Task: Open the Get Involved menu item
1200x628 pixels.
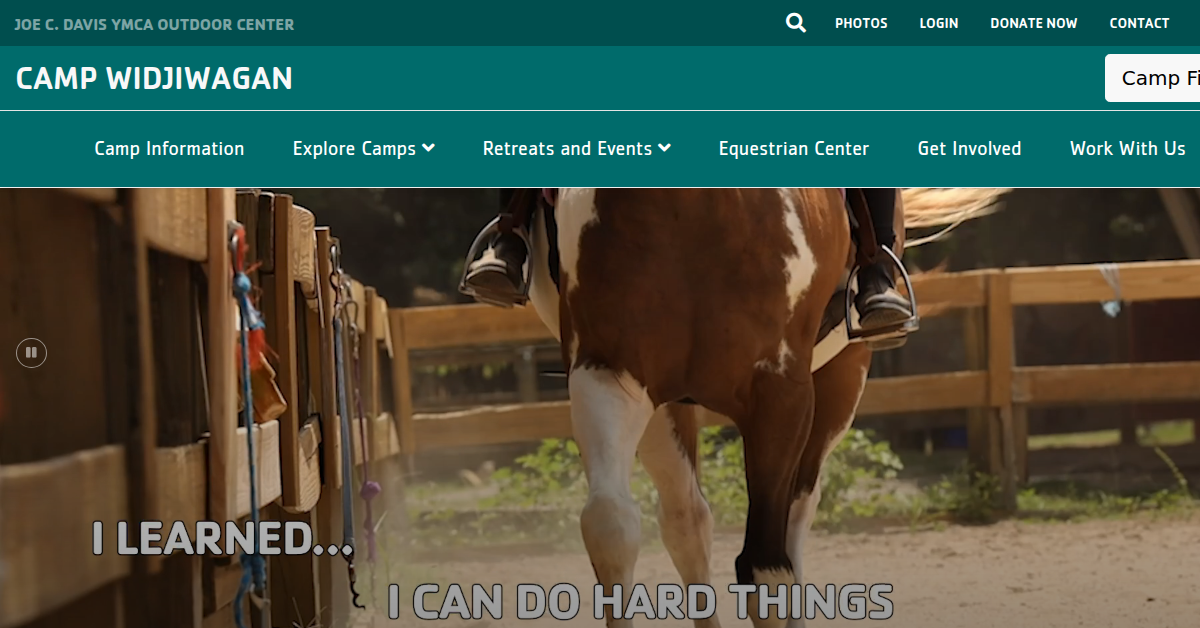Action: click(969, 148)
